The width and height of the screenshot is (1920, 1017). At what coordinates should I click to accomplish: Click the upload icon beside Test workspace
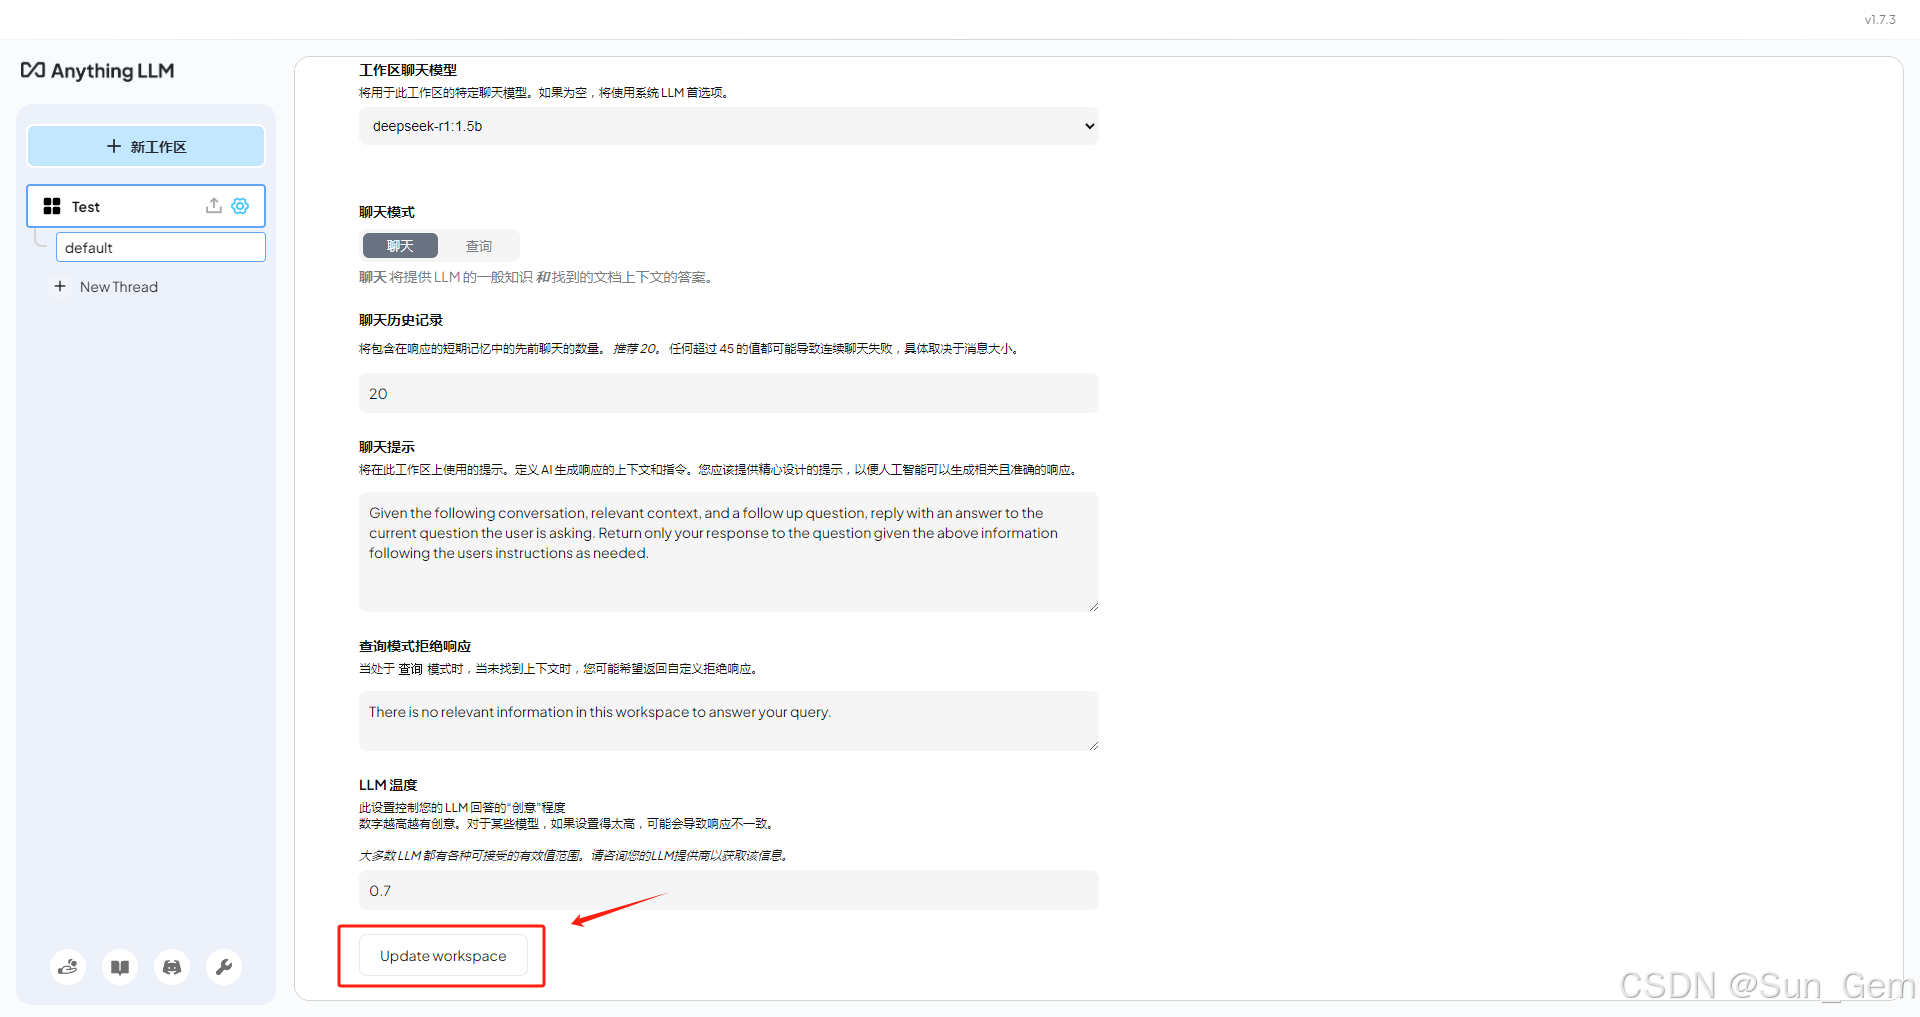coord(213,206)
